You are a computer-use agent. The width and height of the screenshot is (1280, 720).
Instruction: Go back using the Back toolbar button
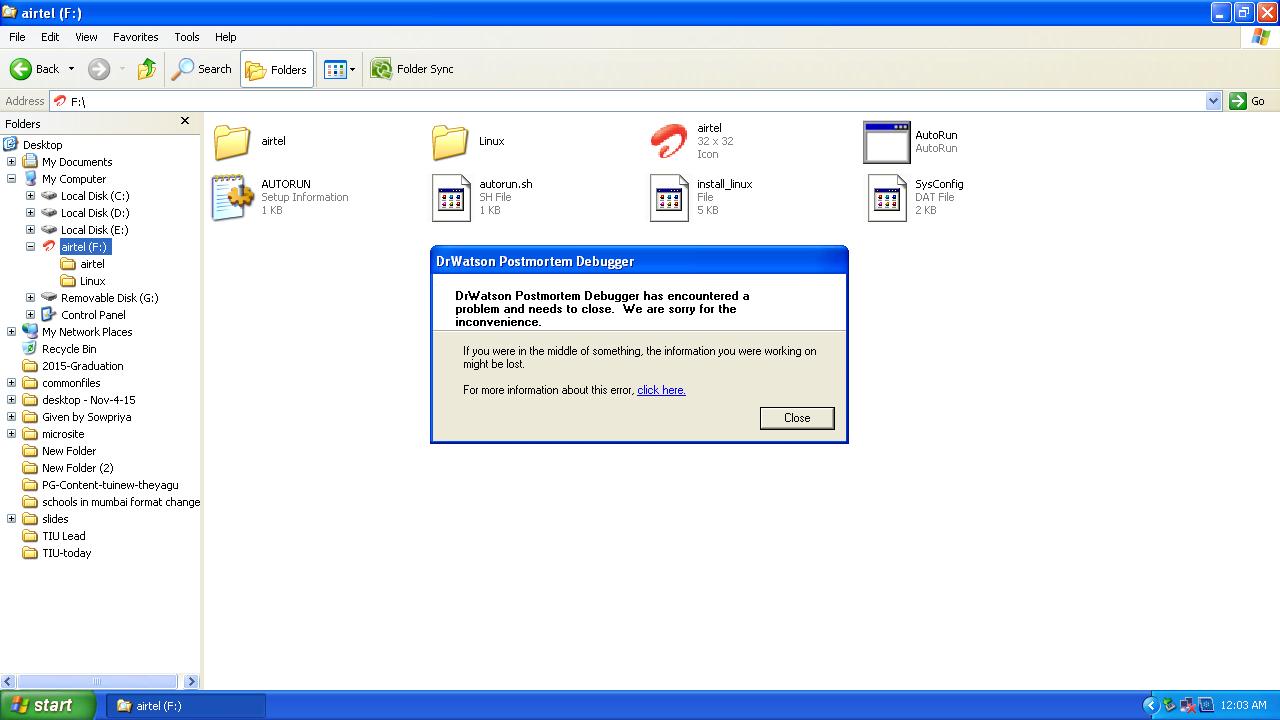(x=35, y=69)
